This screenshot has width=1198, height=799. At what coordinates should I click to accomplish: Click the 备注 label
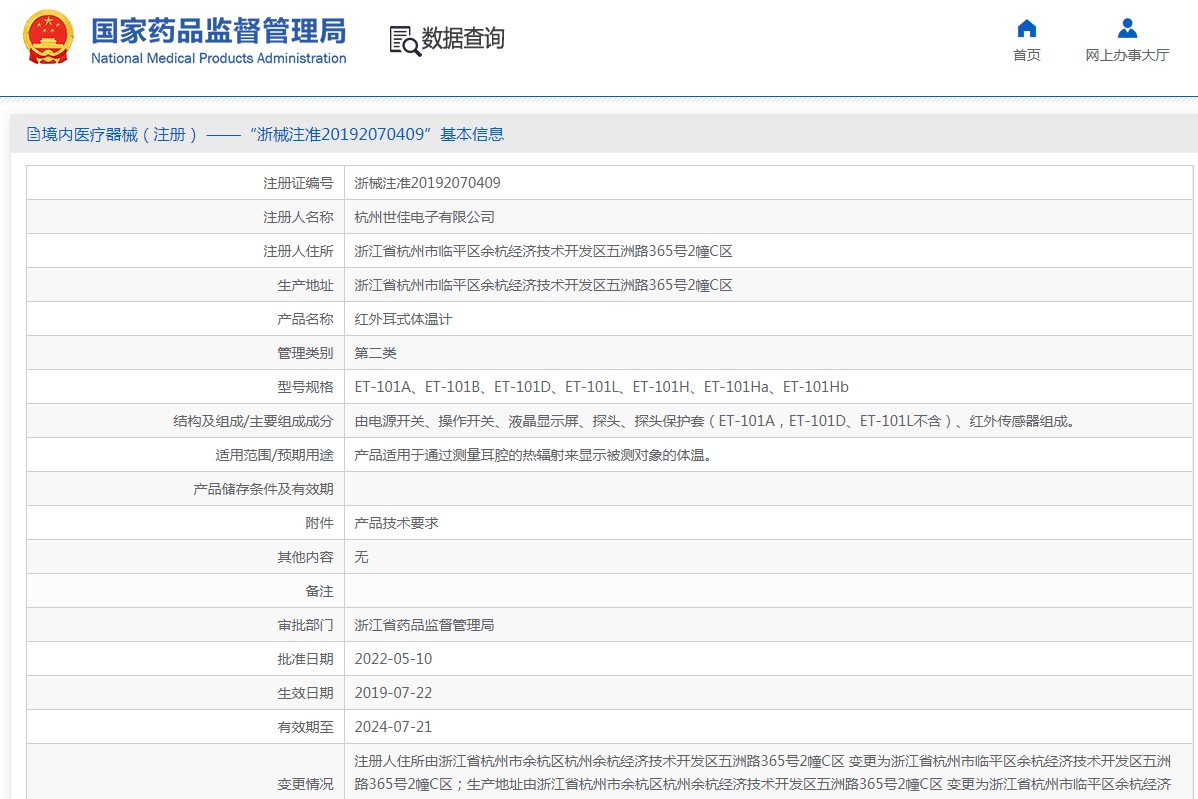click(x=319, y=591)
